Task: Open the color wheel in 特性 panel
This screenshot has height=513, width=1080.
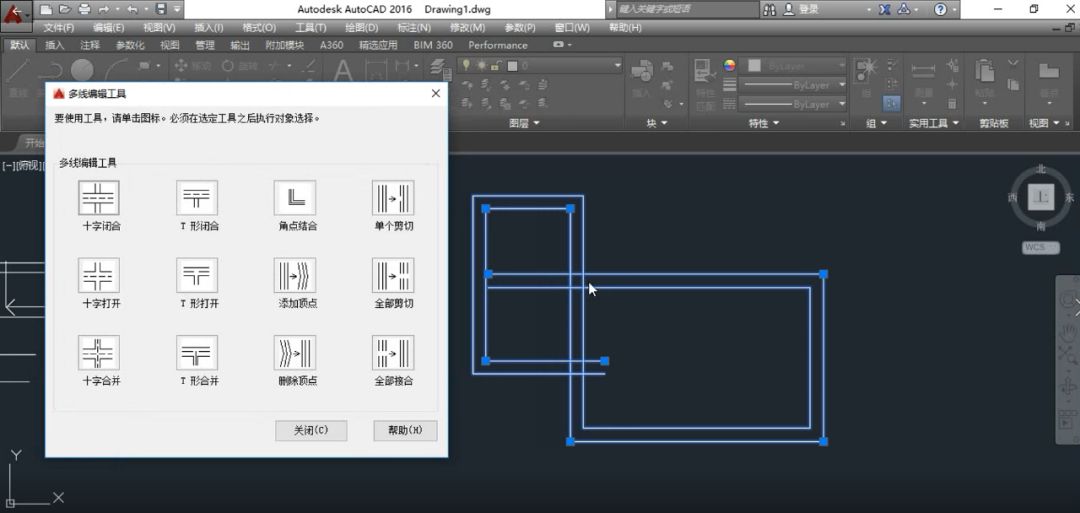Action: (729, 65)
